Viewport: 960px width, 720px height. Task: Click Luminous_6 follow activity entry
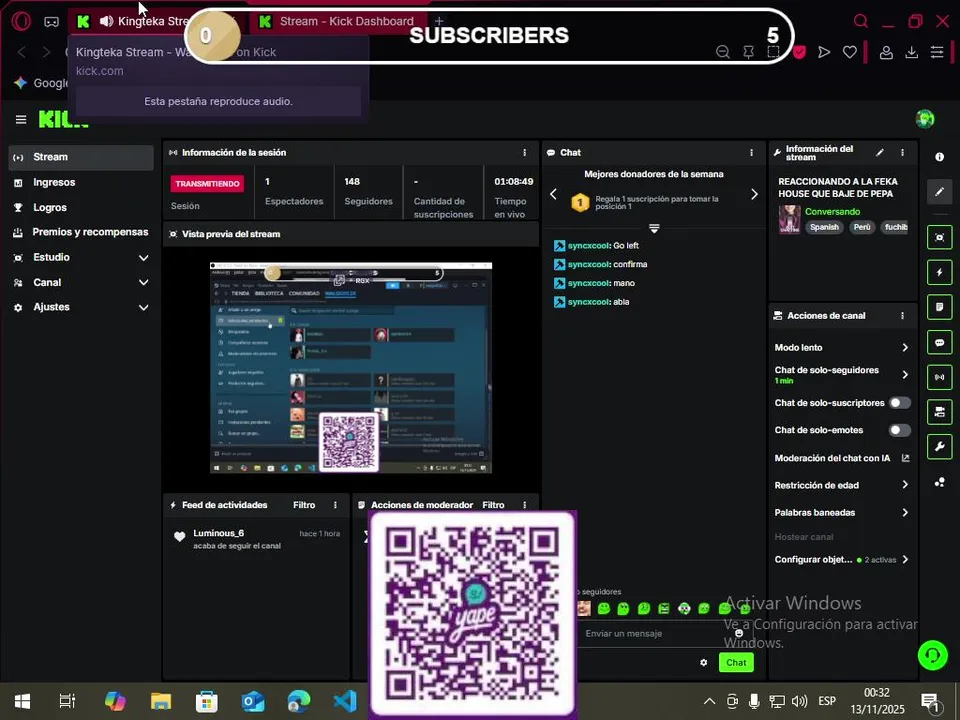point(258,539)
